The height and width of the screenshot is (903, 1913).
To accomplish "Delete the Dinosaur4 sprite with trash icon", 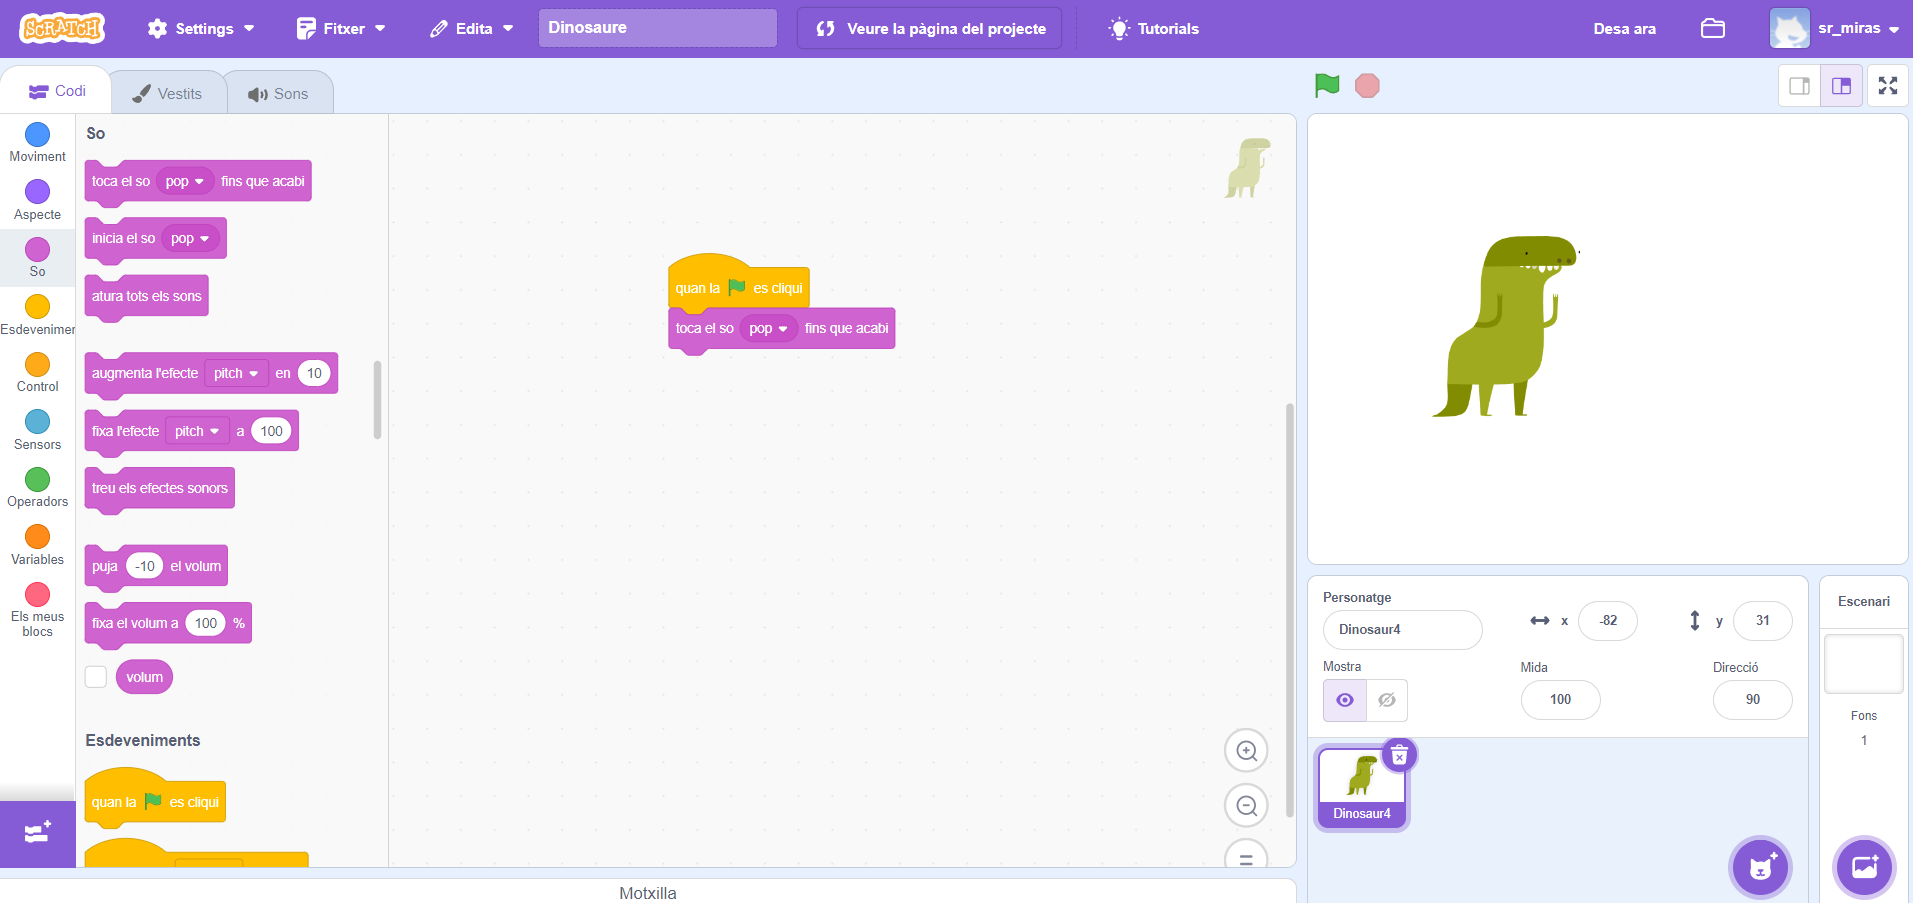I will click(x=1399, y=755).
